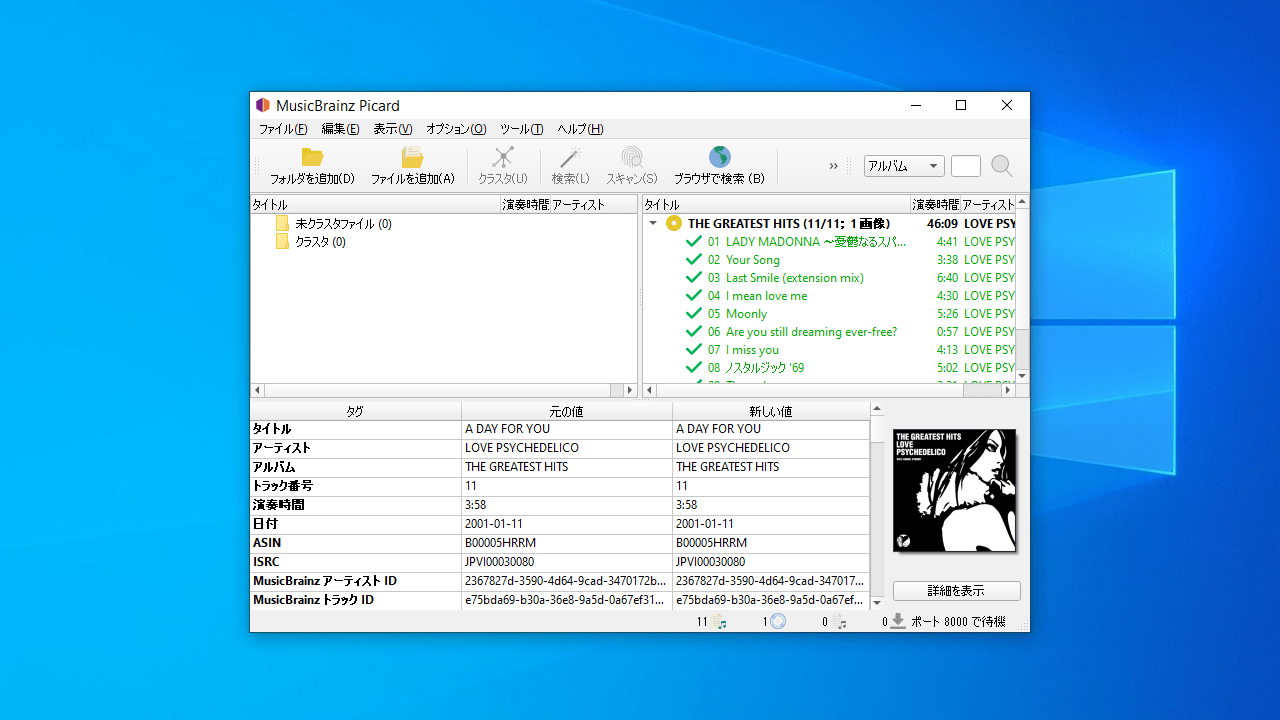Click the MusicBrainz トラック ID tag label
1280x720 pixels.
(314, 600)
